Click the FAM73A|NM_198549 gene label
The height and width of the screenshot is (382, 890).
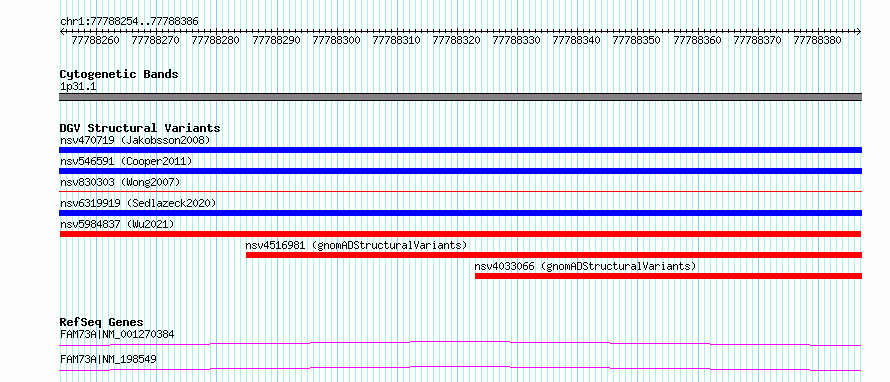tap(108, 359)
